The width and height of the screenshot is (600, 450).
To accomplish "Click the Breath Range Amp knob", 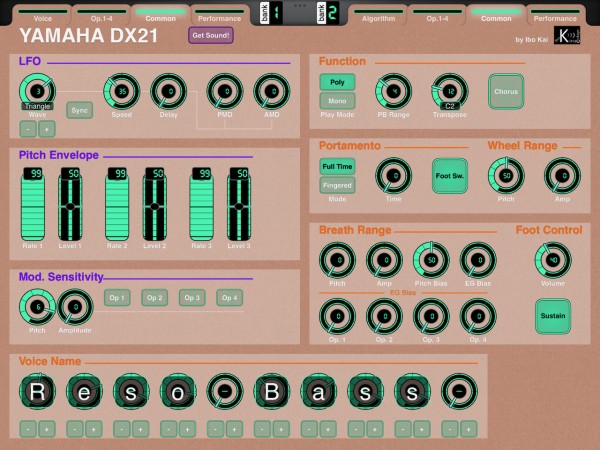I will (x=384, y=260).
